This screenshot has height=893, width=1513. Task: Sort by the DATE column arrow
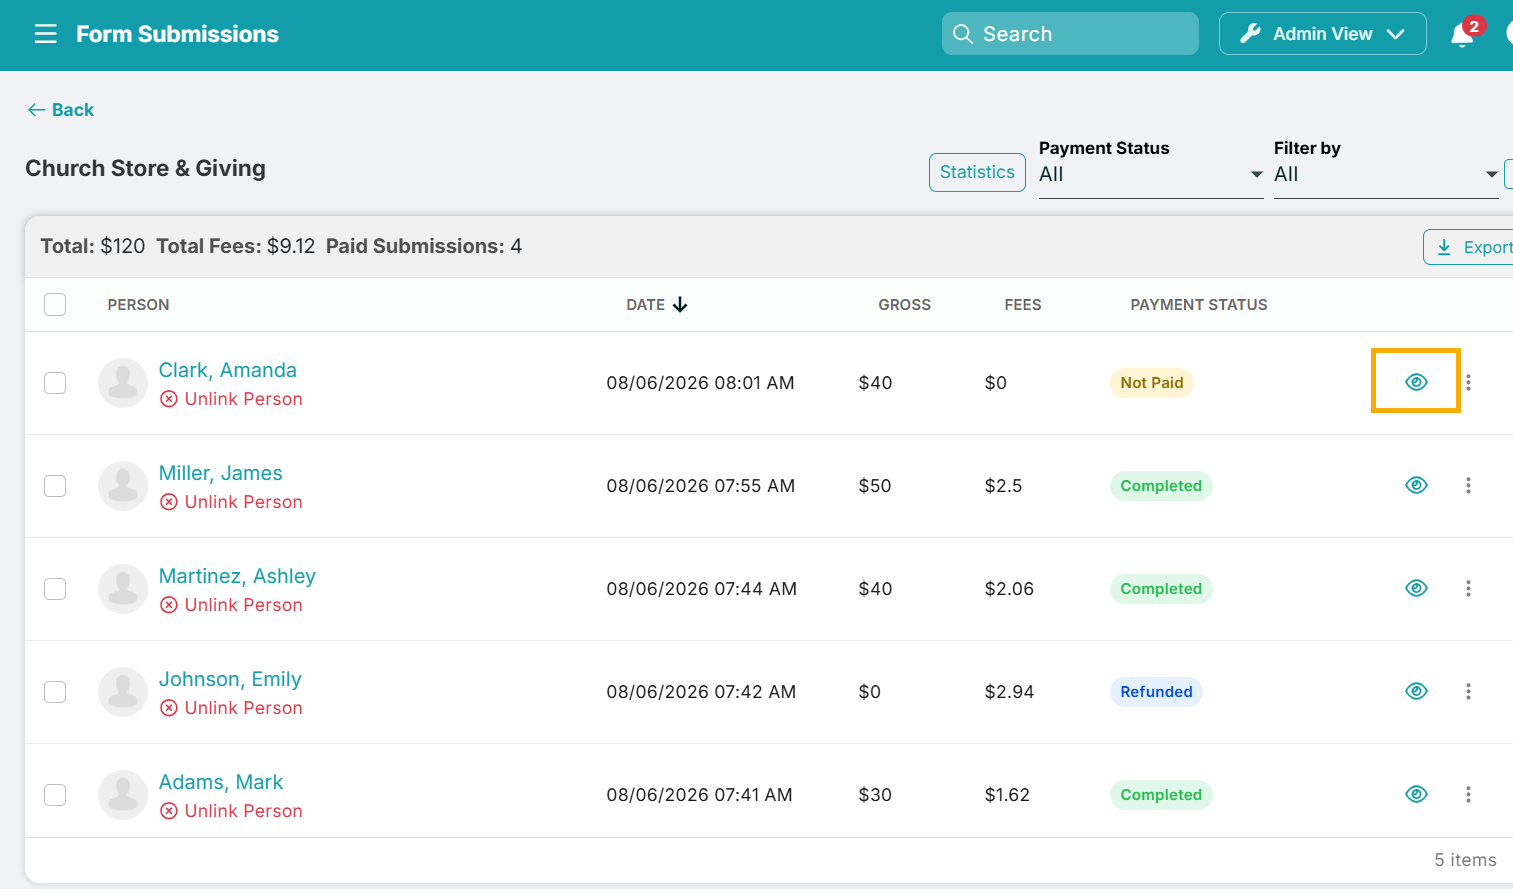point(680,305)
